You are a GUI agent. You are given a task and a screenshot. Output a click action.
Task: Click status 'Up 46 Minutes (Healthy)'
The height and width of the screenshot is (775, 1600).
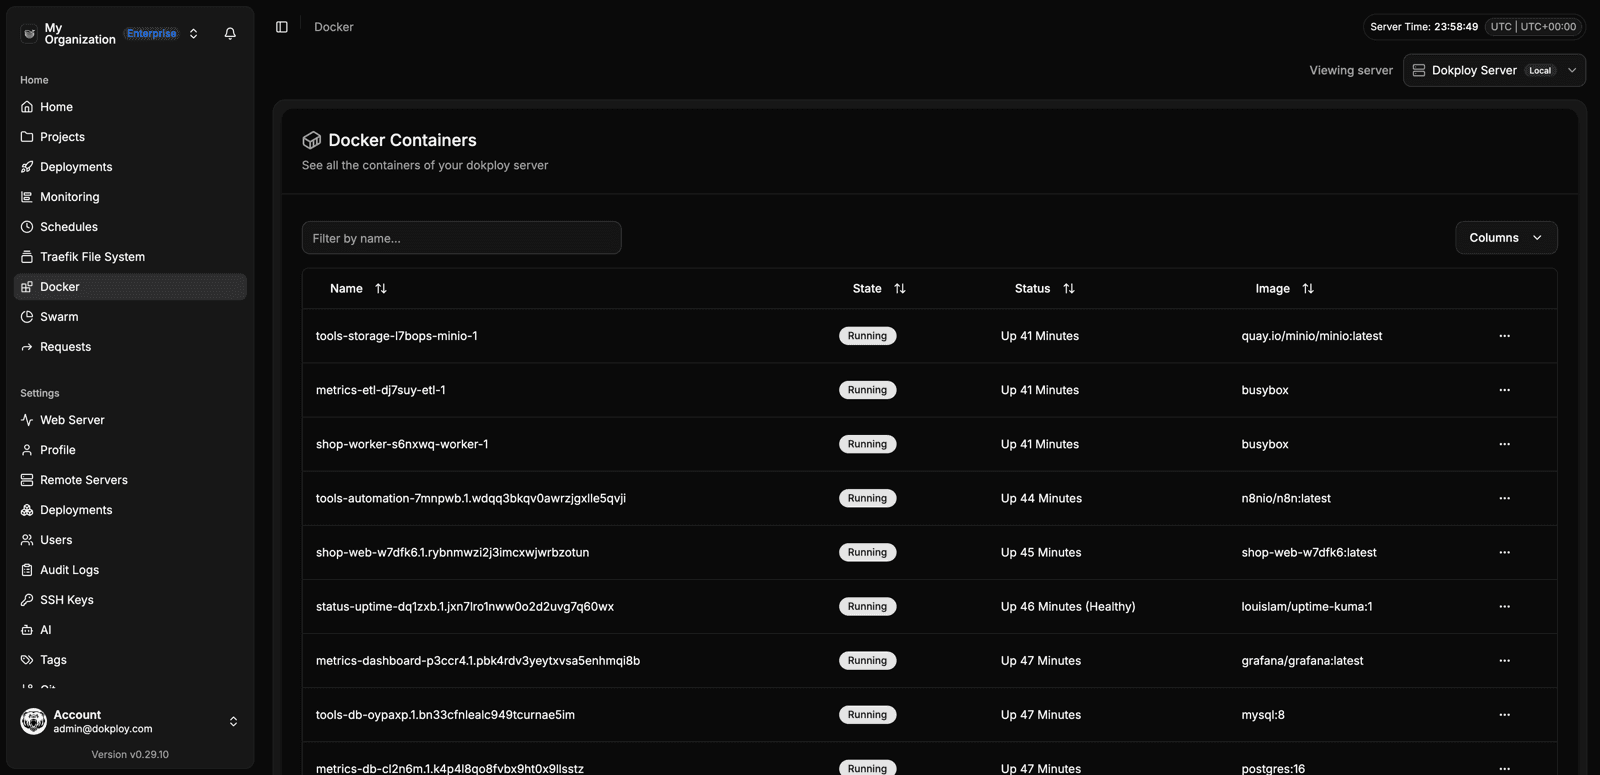[1068, 606]
